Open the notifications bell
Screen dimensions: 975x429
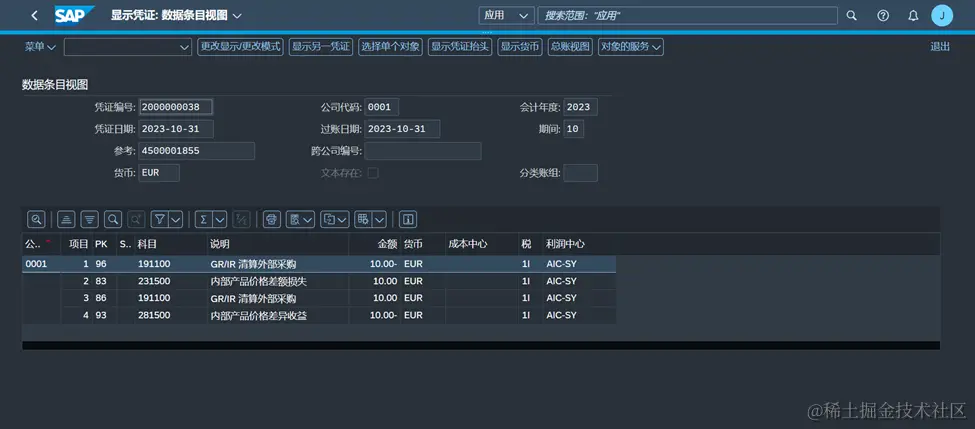pos(913,16)
